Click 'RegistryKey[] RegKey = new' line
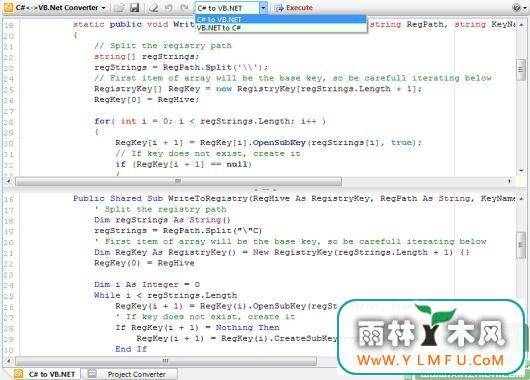The width and height of the screenshot is (530, 380). click(258, 89)
